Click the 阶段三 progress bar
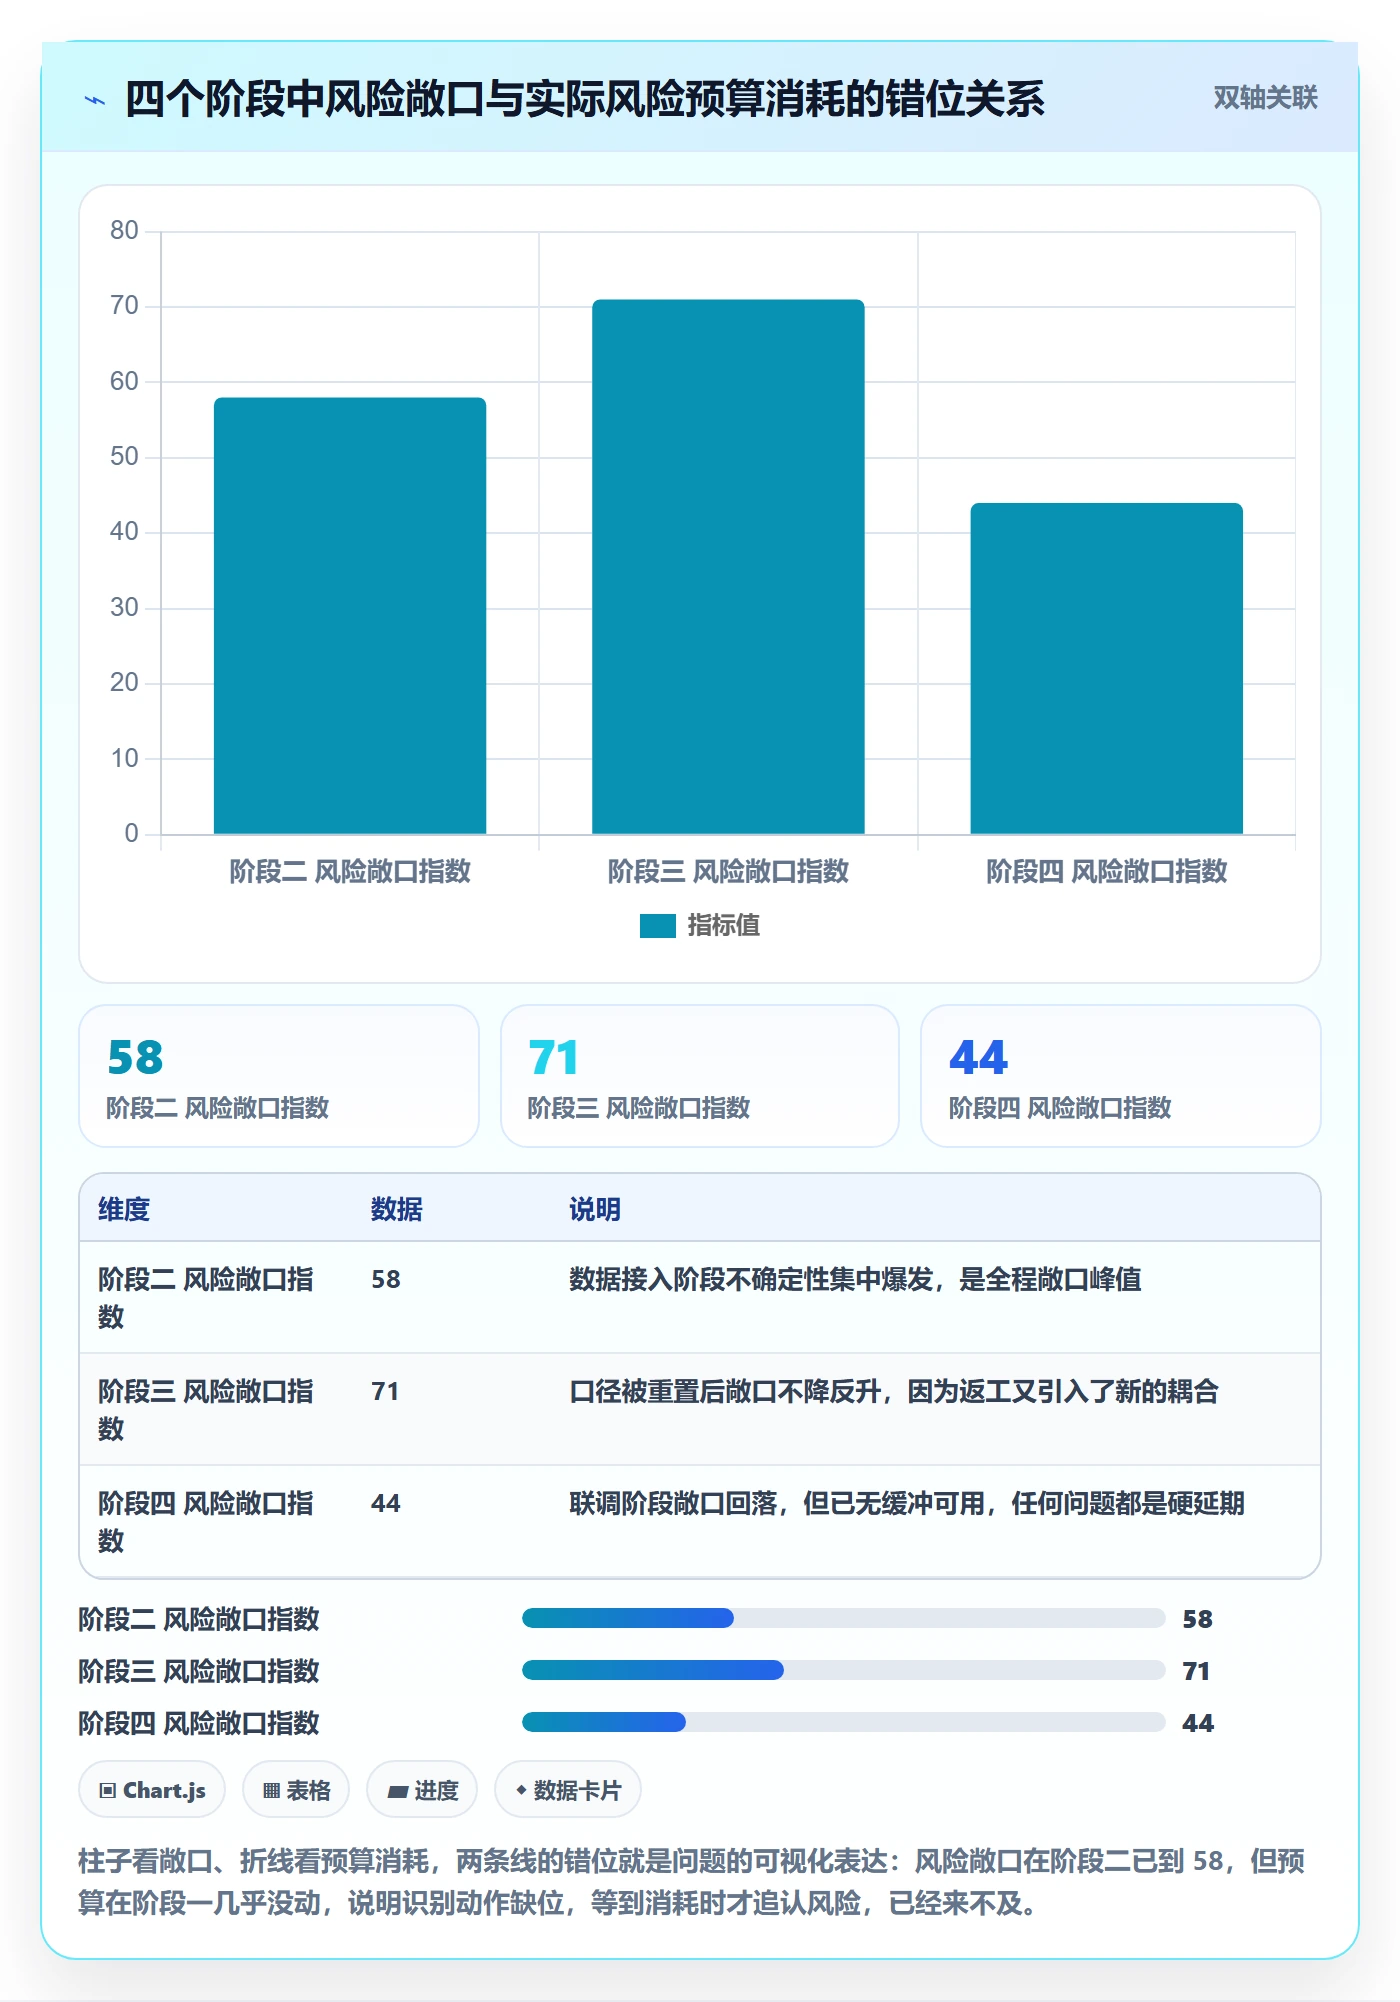 tap(843, 1670)
